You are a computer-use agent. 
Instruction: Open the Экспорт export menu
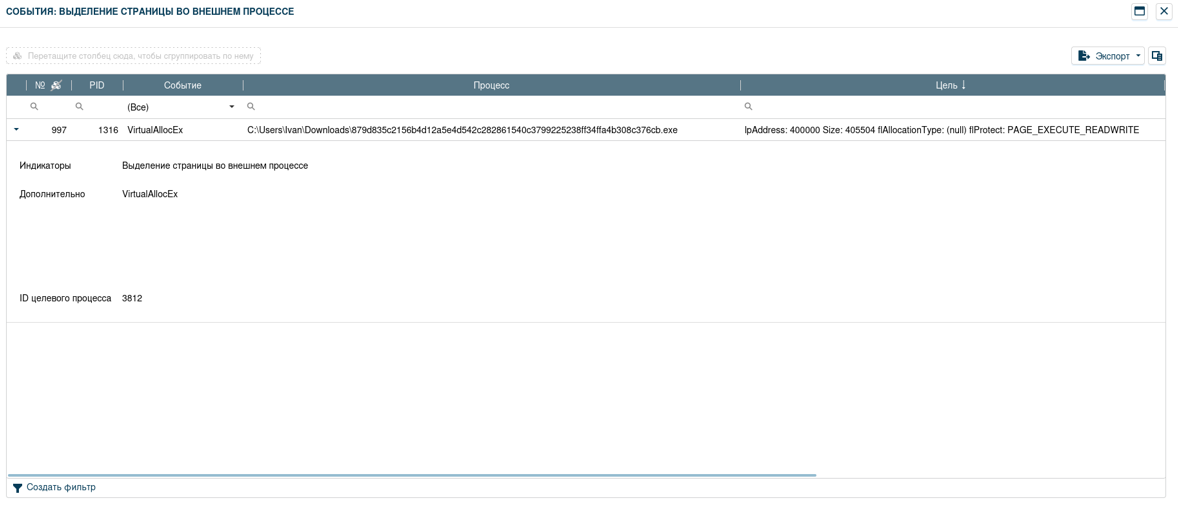click(1107, 56)
